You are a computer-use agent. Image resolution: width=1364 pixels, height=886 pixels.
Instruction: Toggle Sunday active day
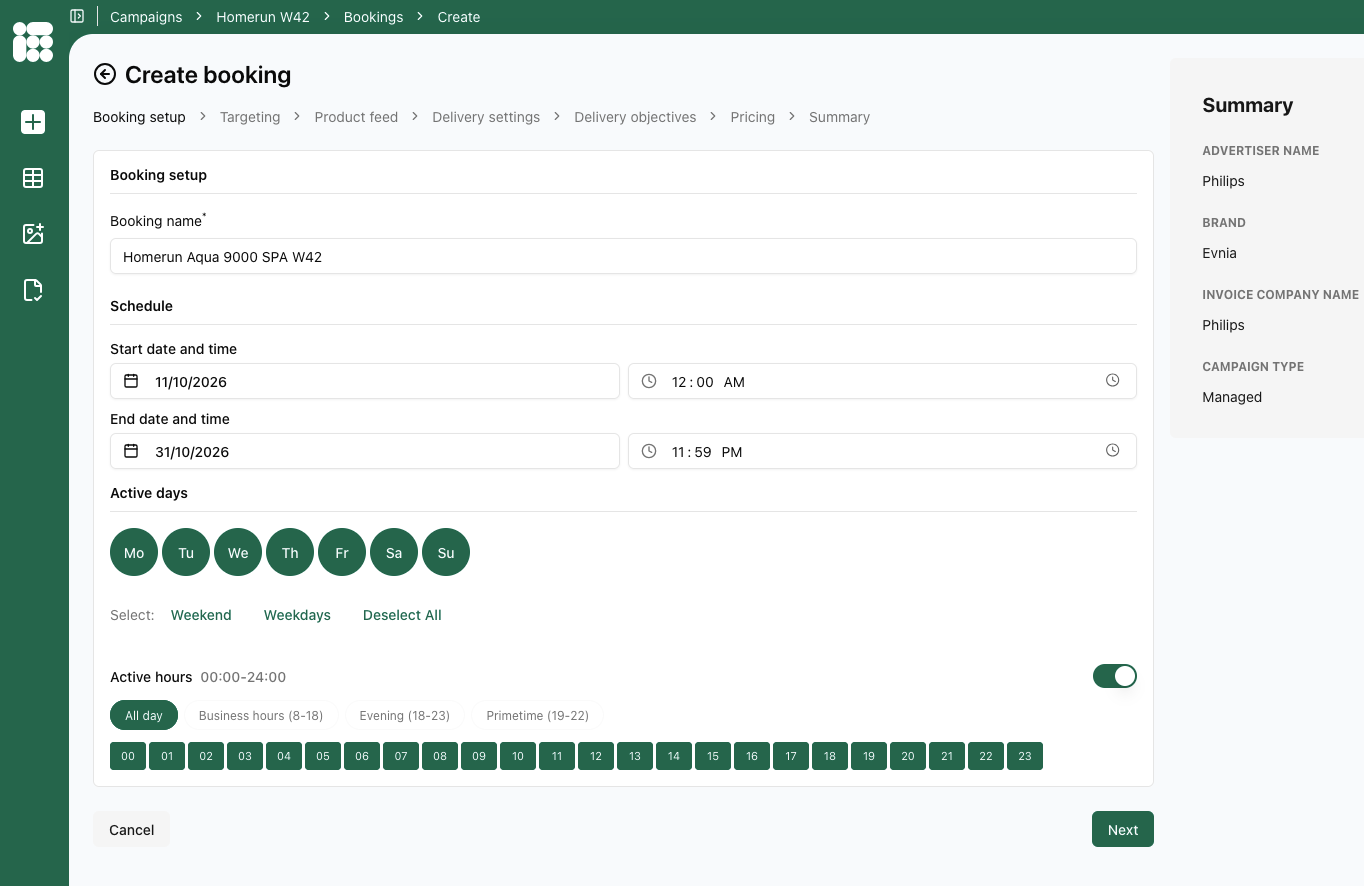tap(446, 552)
